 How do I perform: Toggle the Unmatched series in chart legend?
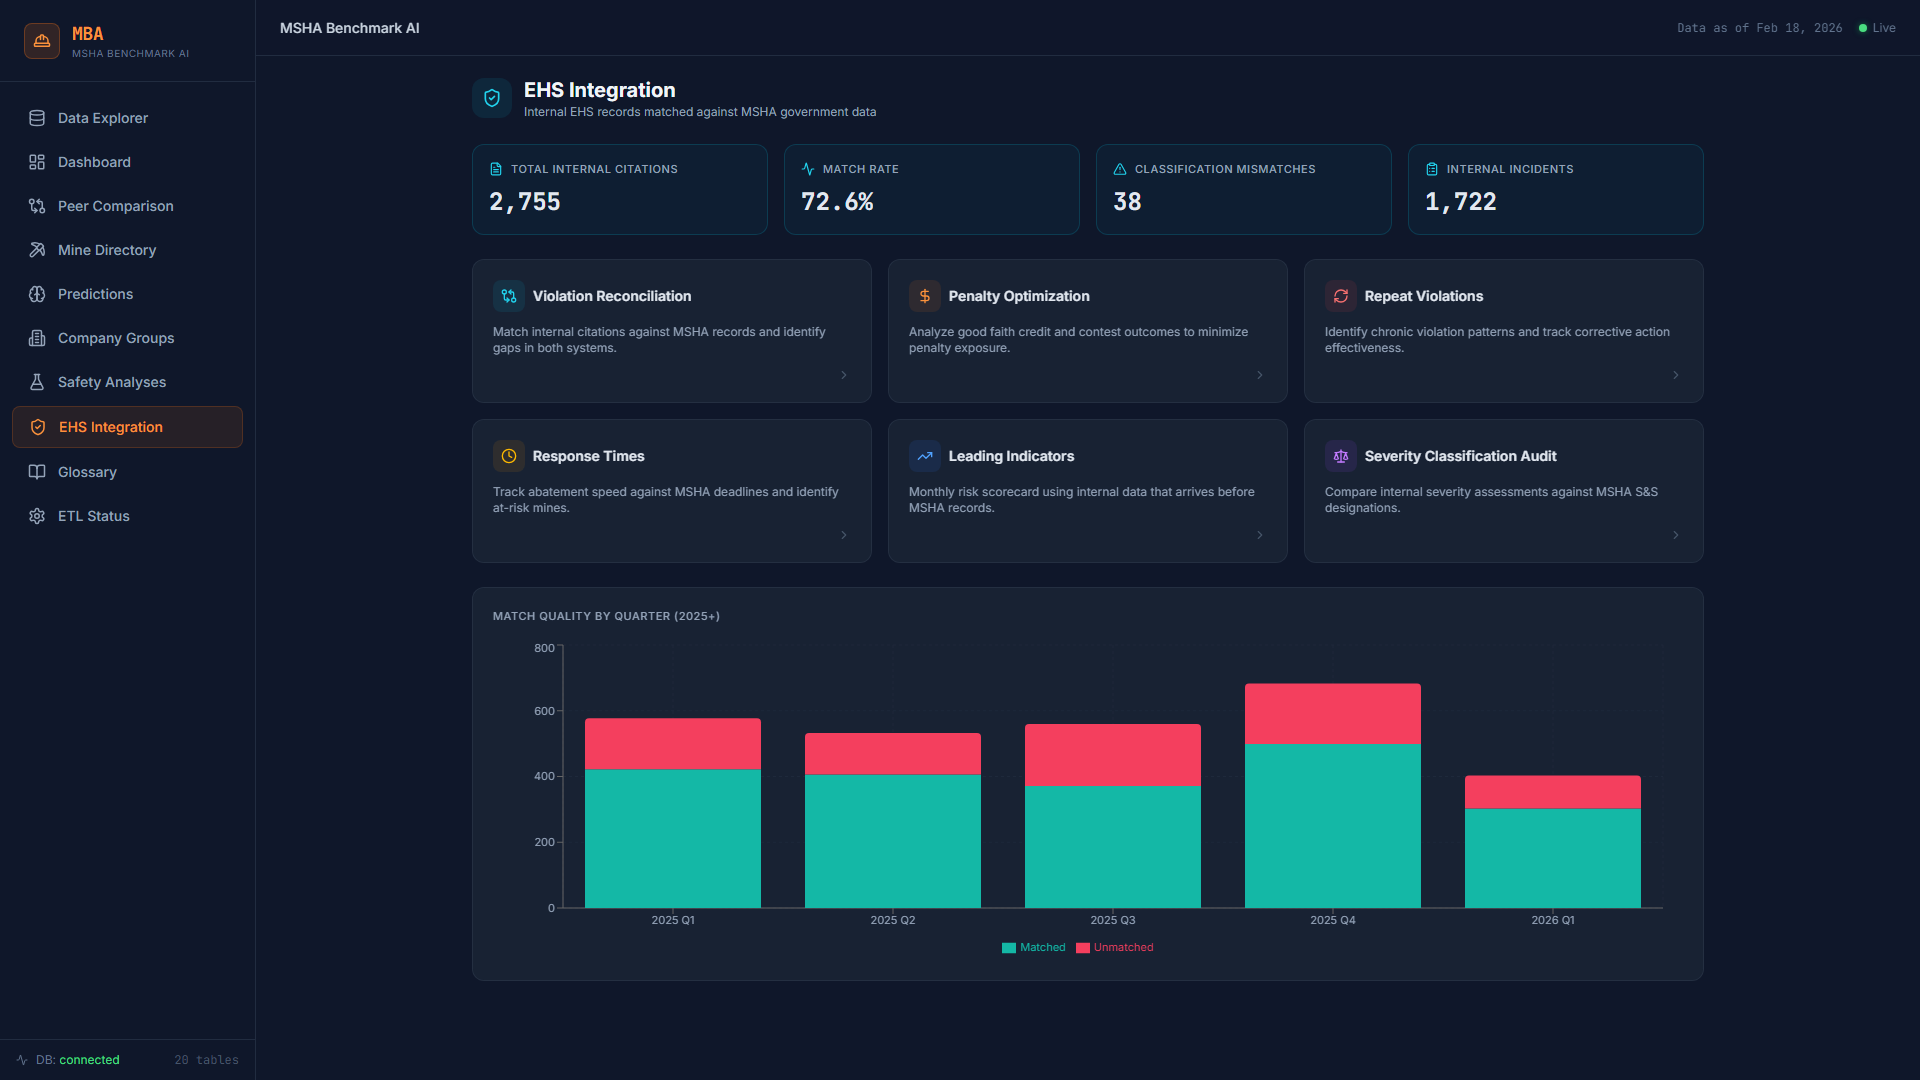click(x=1114, y=947)
